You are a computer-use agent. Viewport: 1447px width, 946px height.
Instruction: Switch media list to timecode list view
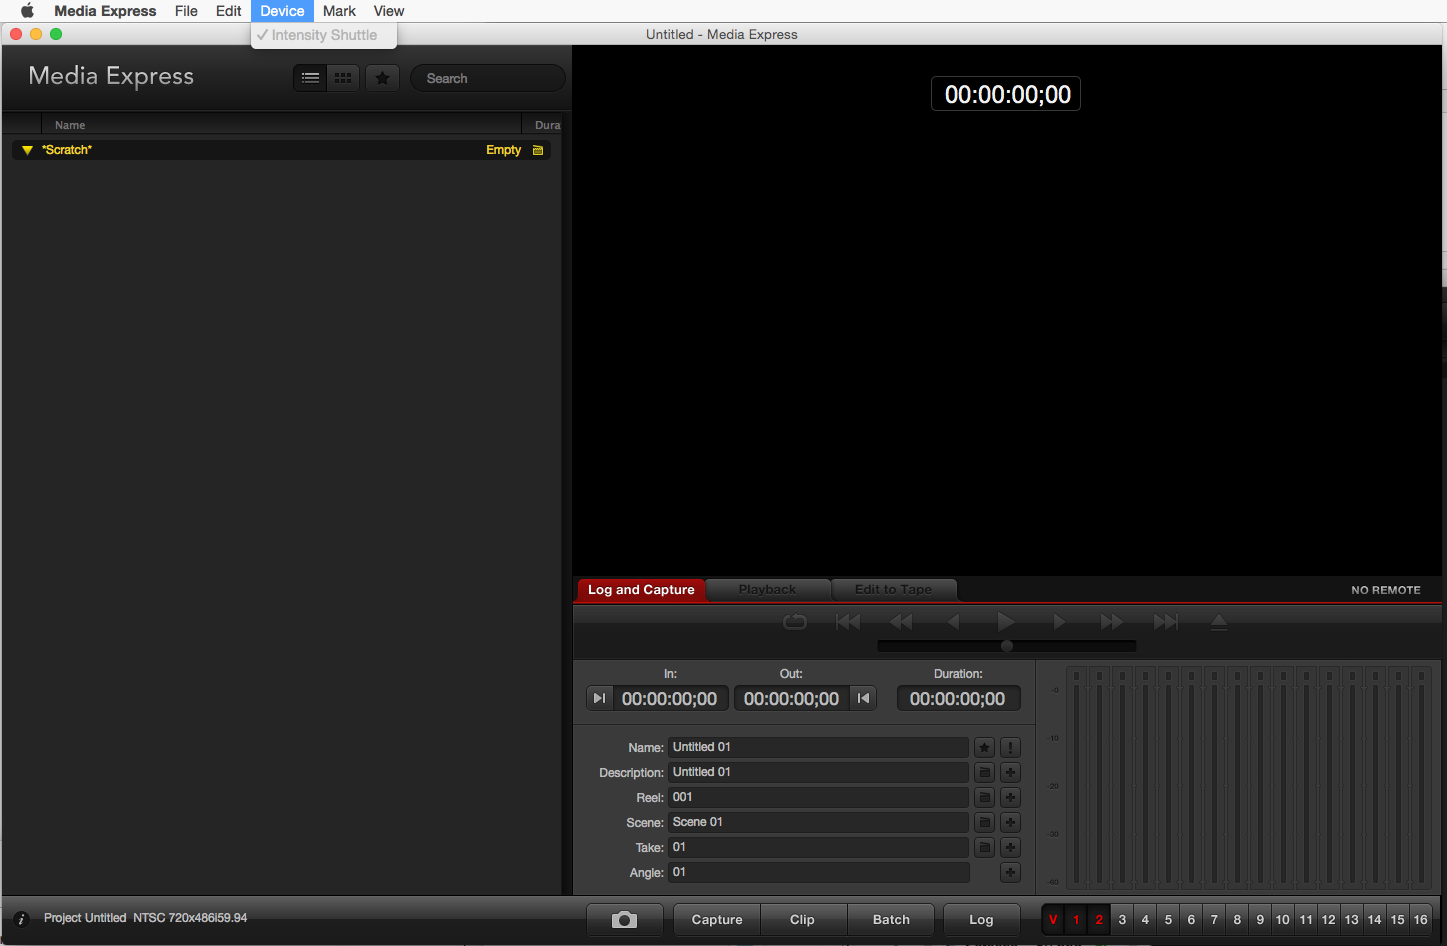pyautogui.click(x=310, y=78)
